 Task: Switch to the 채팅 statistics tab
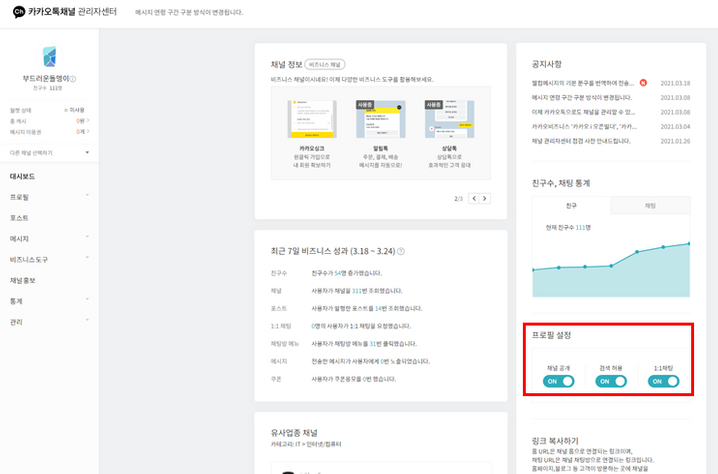pyautogui.click(x=650, y=206)
